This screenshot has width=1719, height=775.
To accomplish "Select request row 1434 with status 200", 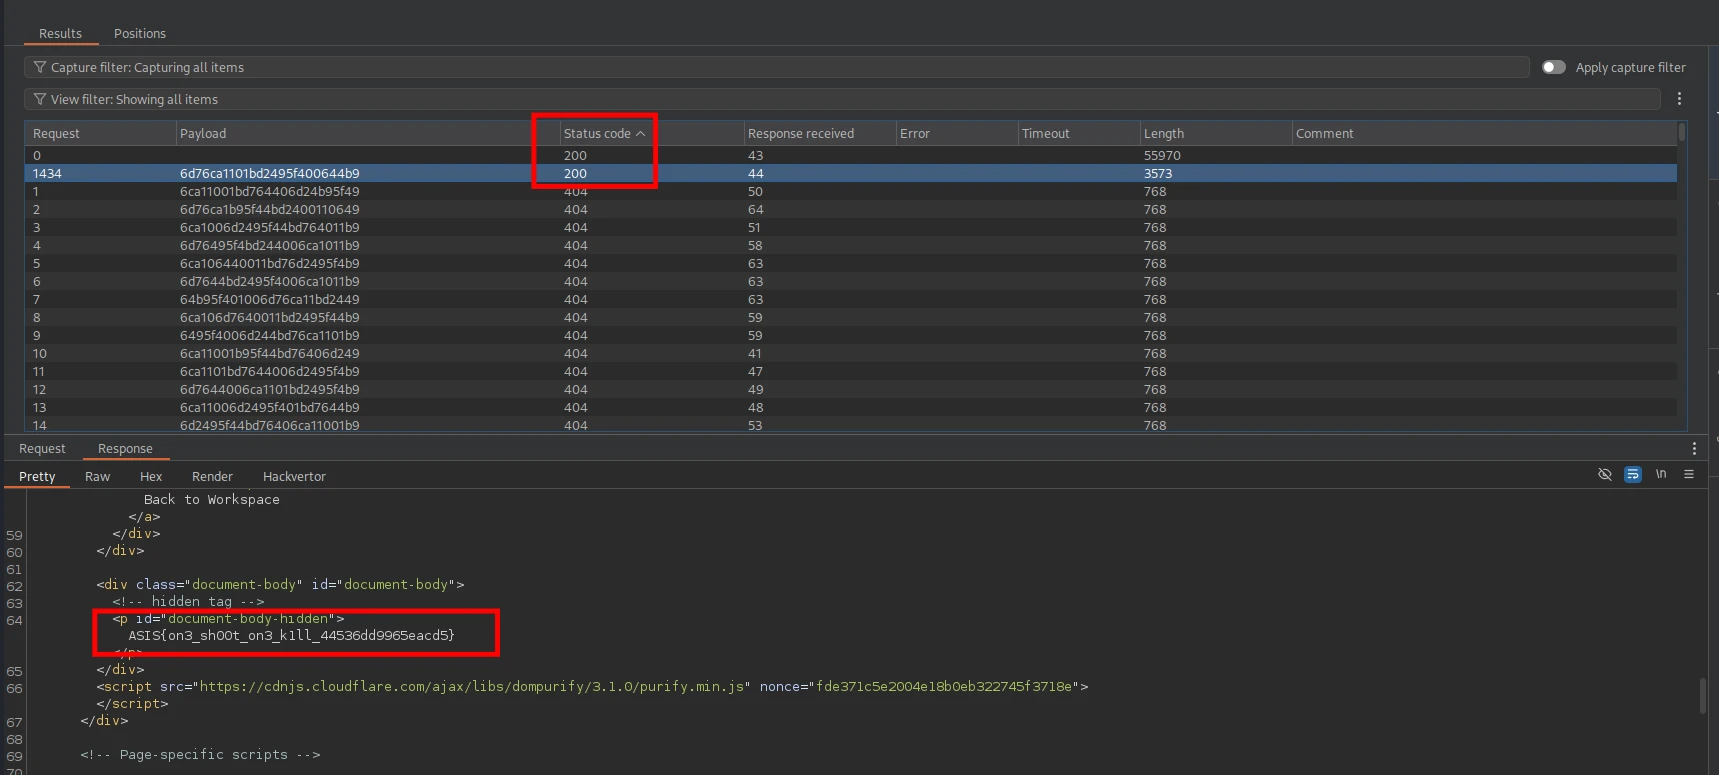I will [x=270, y=173].
